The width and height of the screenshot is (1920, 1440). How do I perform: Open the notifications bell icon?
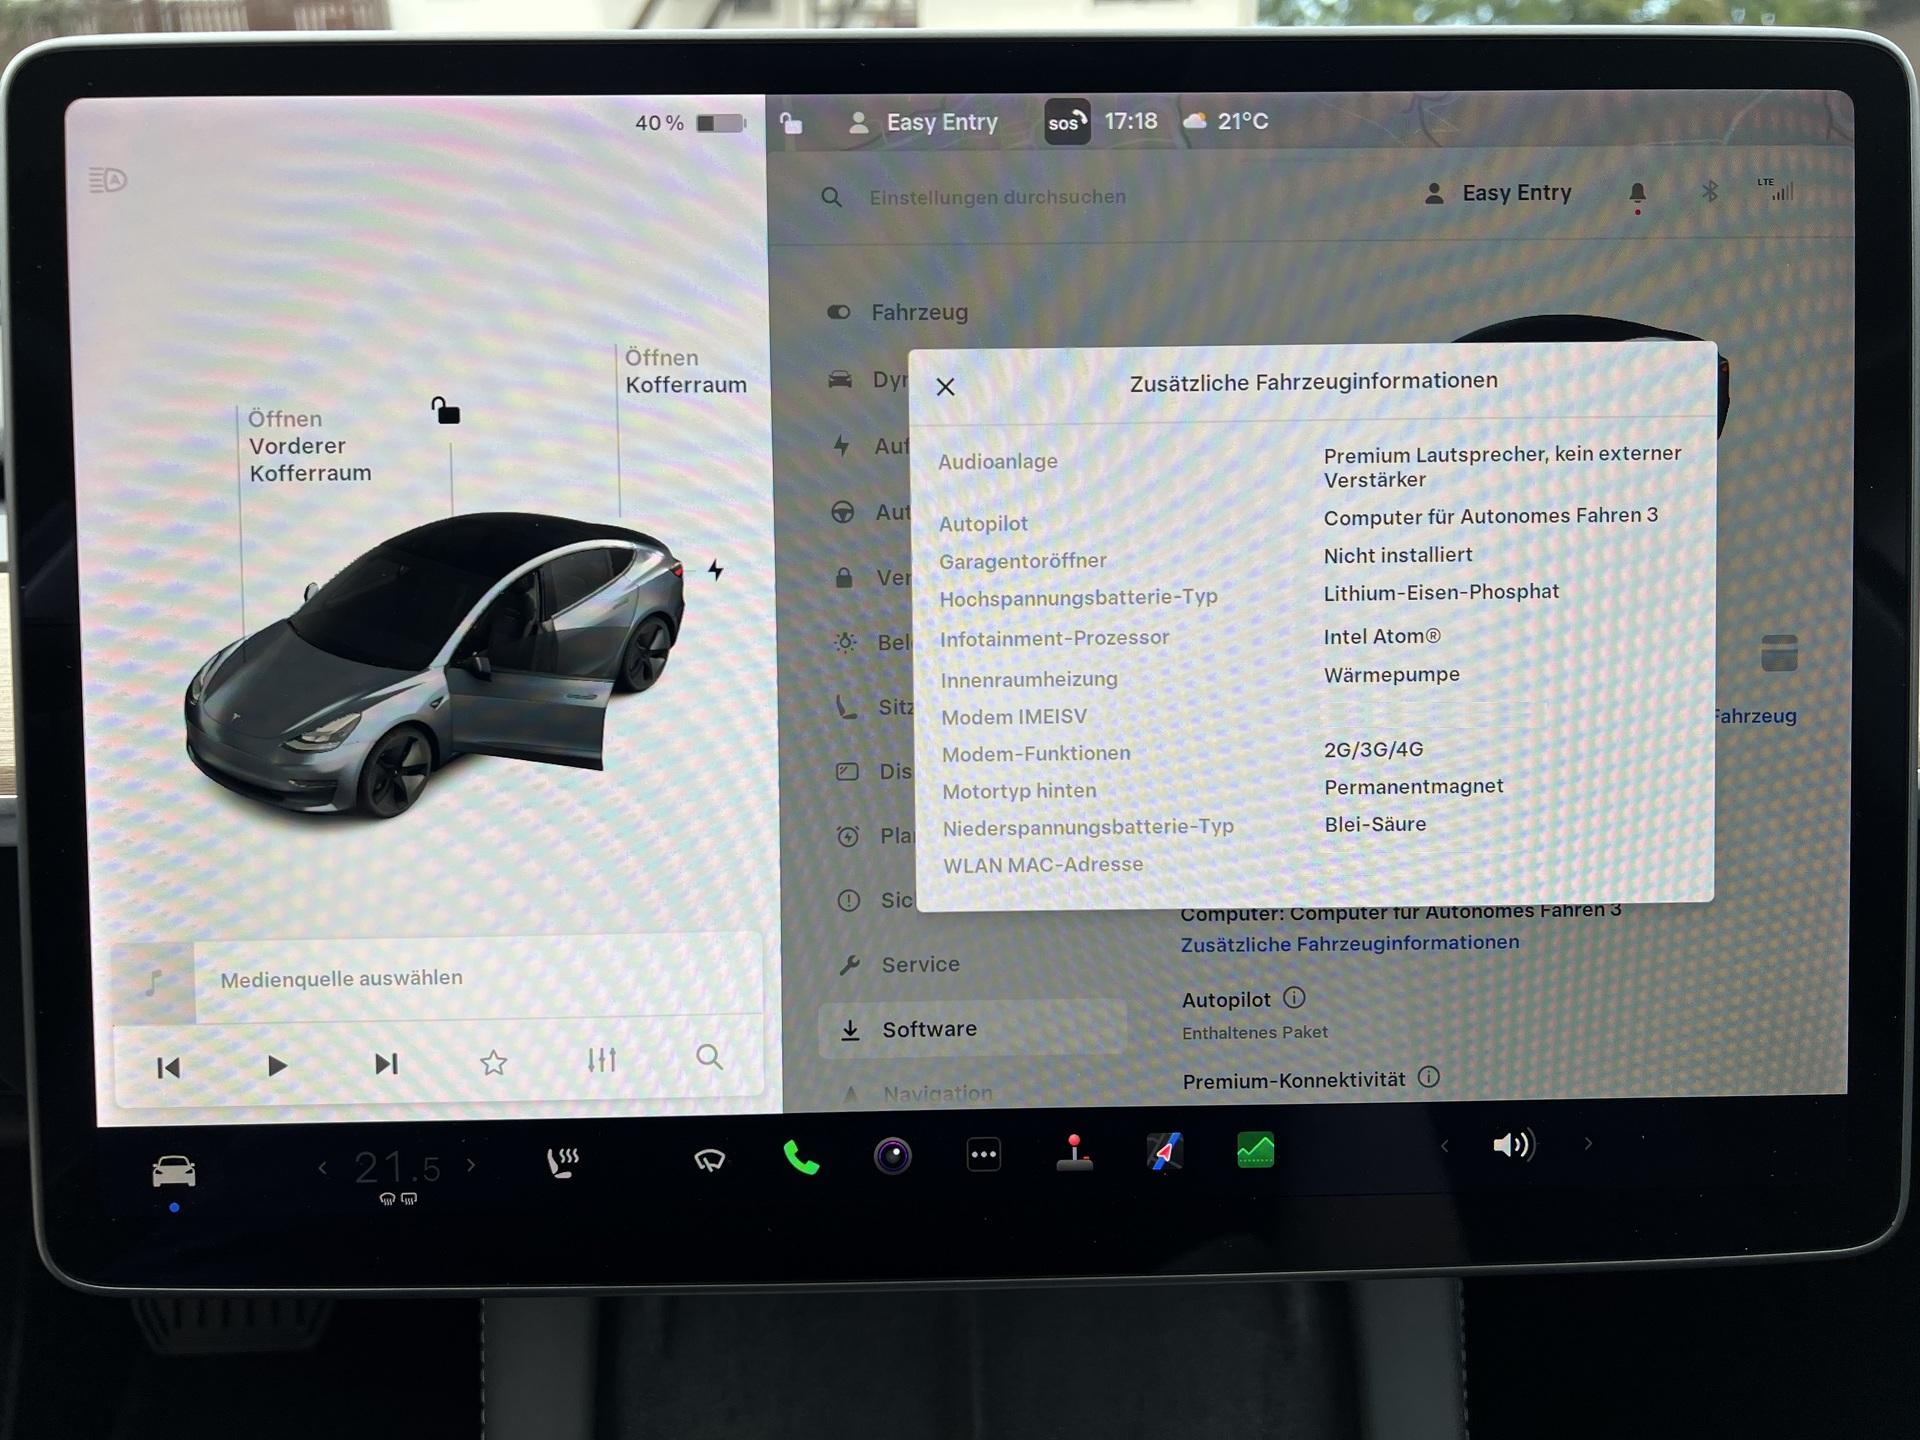click(x=1637, y=194)
